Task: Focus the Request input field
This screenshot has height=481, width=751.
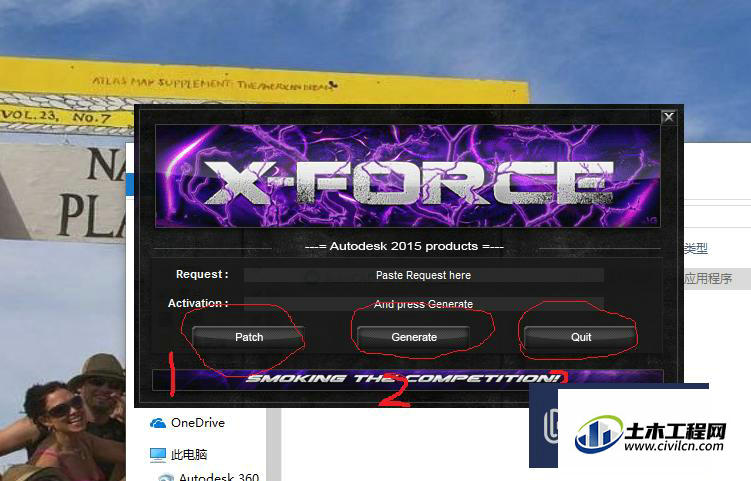Action: (x=423, y=275)
